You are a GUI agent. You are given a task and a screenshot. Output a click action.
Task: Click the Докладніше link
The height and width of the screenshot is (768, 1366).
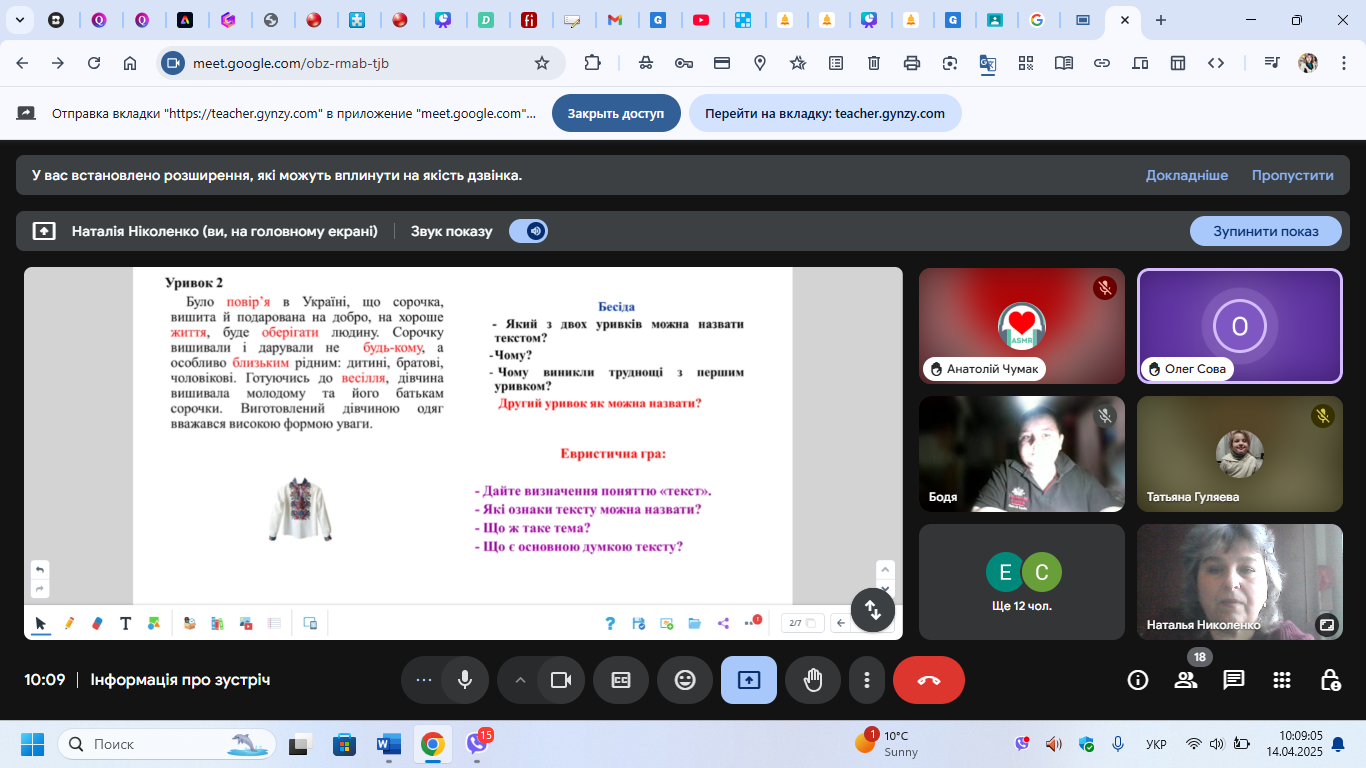1187,175
